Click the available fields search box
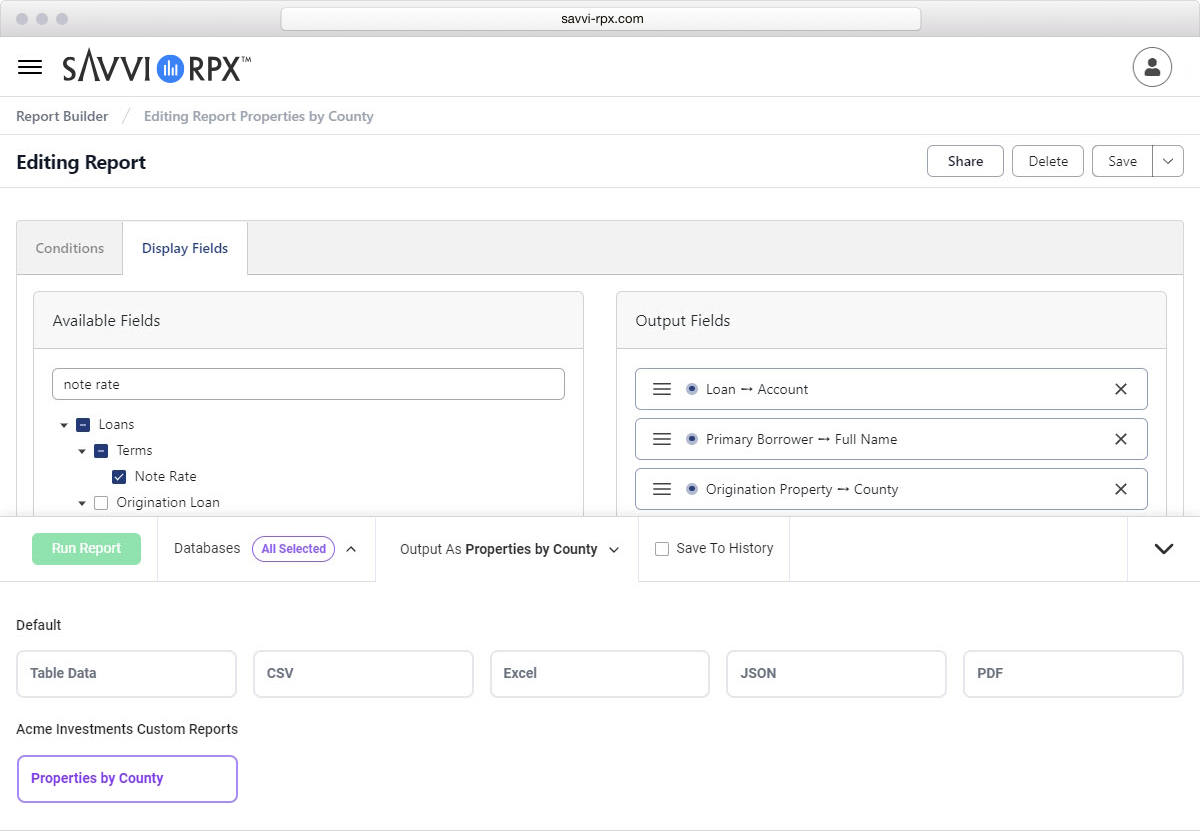 (308, 384)
